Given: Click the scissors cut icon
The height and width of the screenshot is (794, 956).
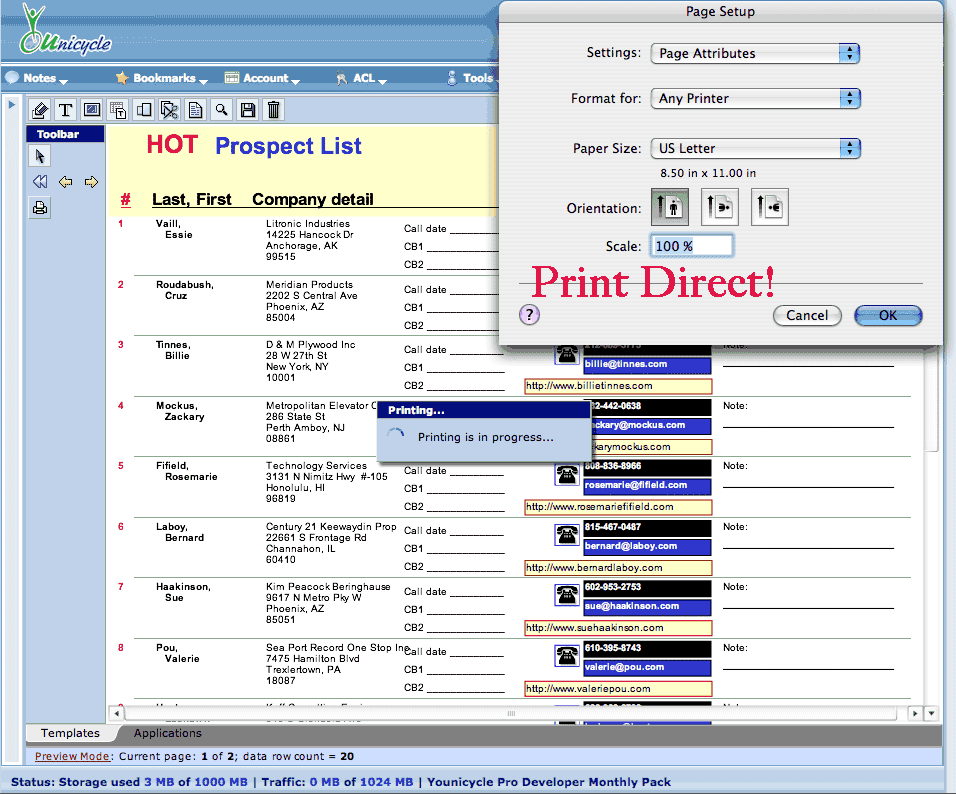Looking at the screenshot, I should (x=169, y=110).
